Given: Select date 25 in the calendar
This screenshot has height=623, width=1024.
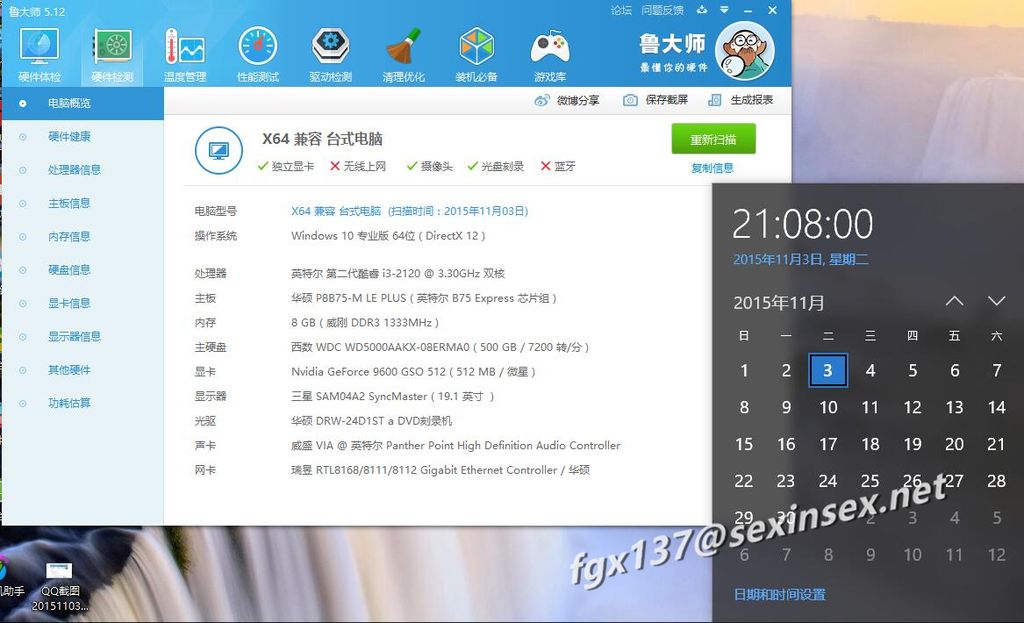Looking at the screenshot, I should 870,481.
